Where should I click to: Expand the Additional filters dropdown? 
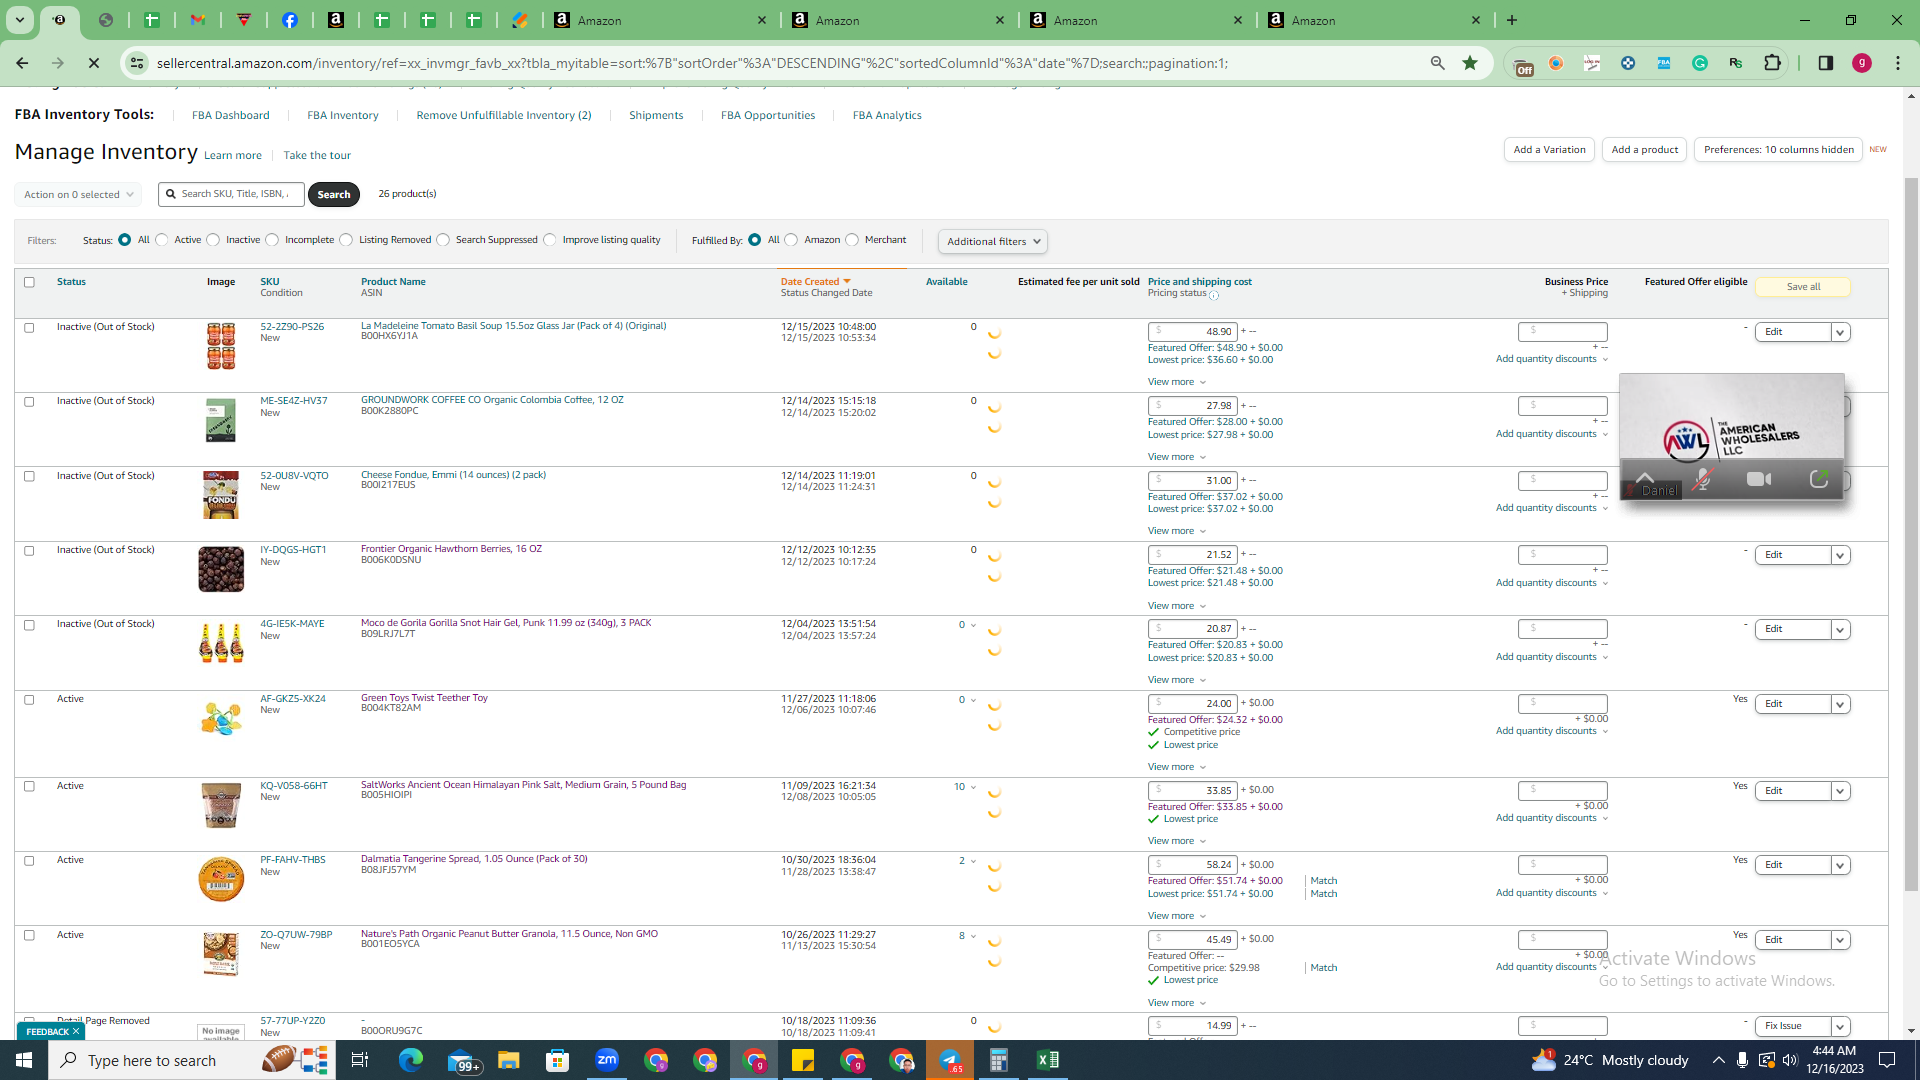(x=993, y=241)
